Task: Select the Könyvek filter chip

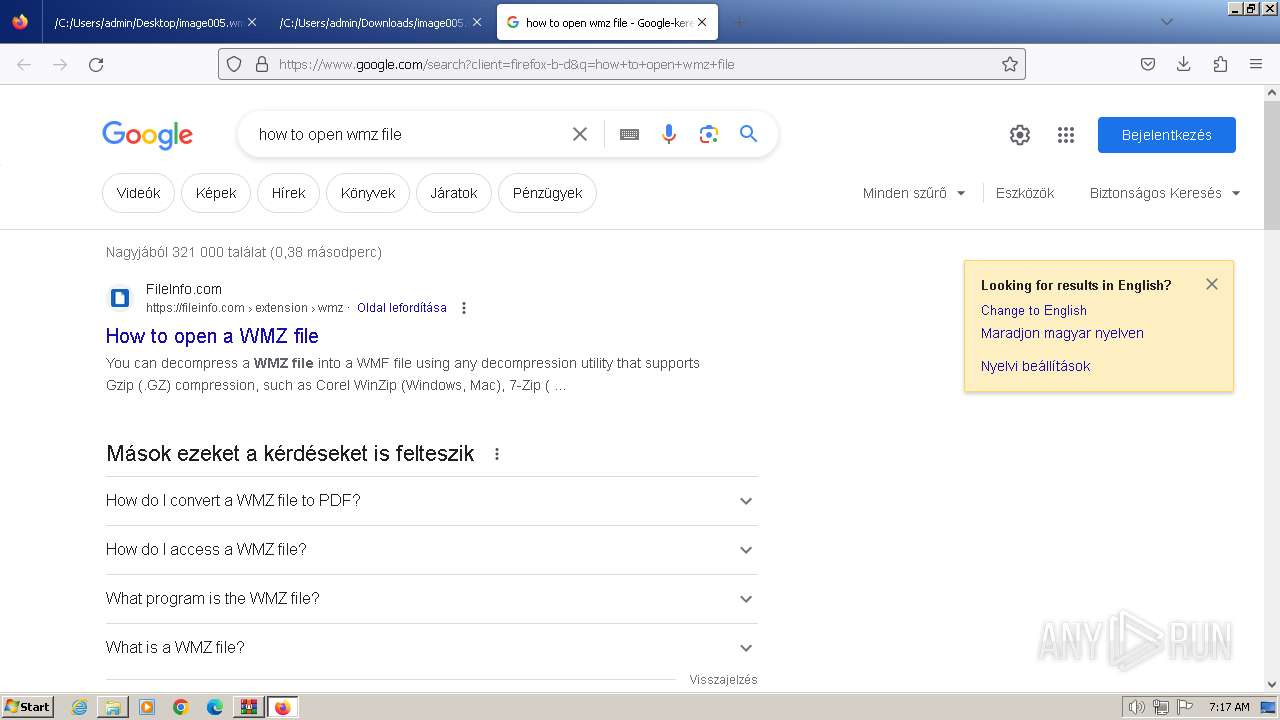Action: point(368,193)
